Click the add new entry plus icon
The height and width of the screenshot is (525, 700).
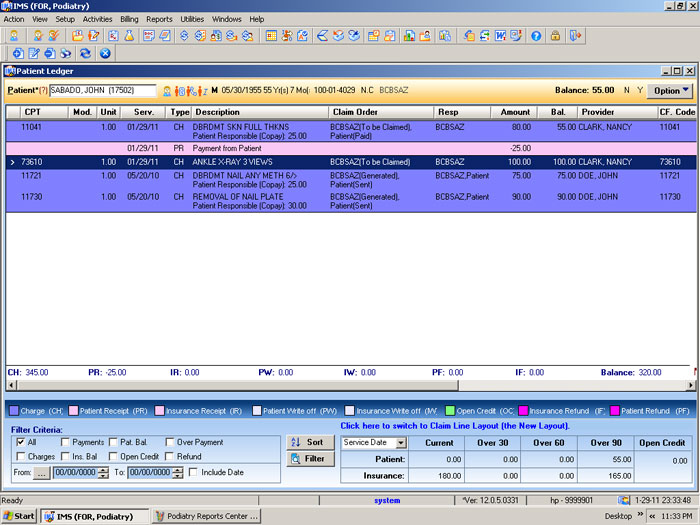click(x=18, y=54)
